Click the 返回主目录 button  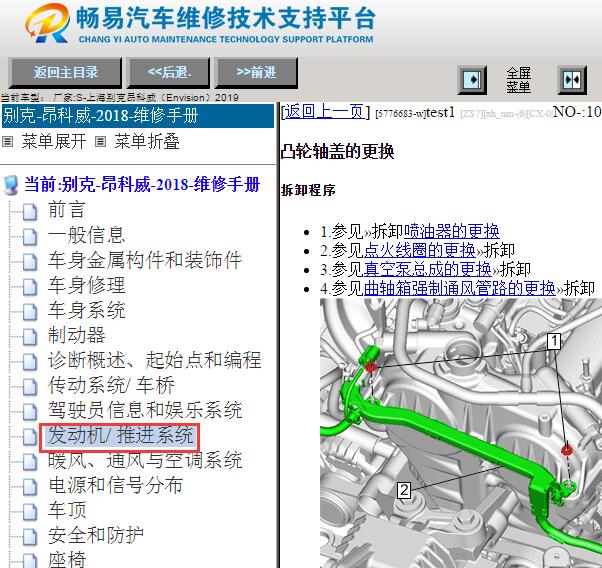click(x=65, y=73)
